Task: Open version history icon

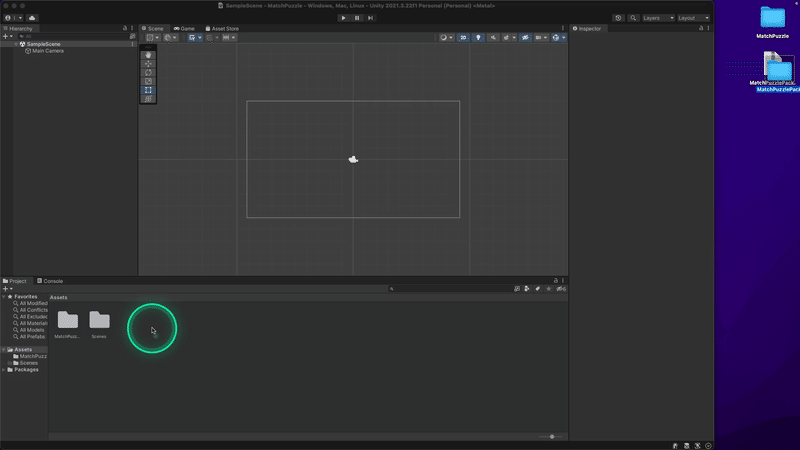Action: (x=618, y=18)
